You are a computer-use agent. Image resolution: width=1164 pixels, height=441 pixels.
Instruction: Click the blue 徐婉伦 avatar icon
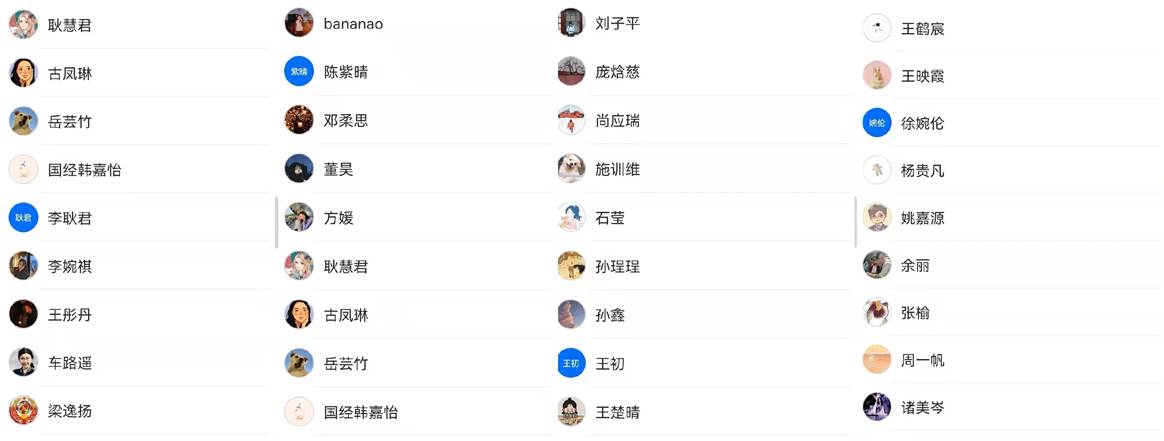click(x=877, y=123)
